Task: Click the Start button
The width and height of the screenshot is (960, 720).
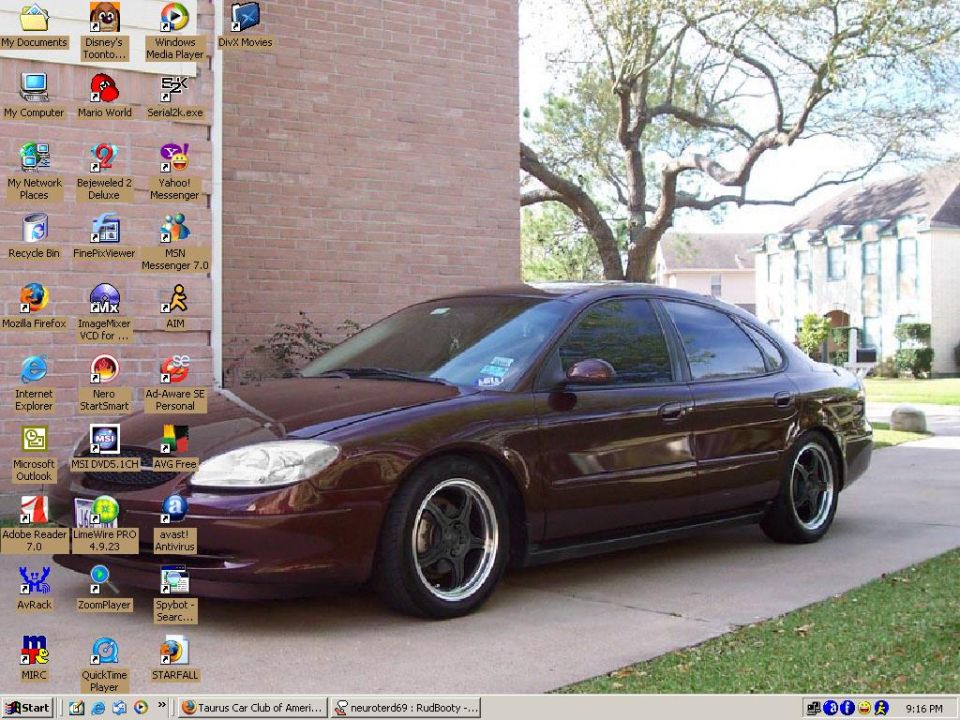Action: 28,708
